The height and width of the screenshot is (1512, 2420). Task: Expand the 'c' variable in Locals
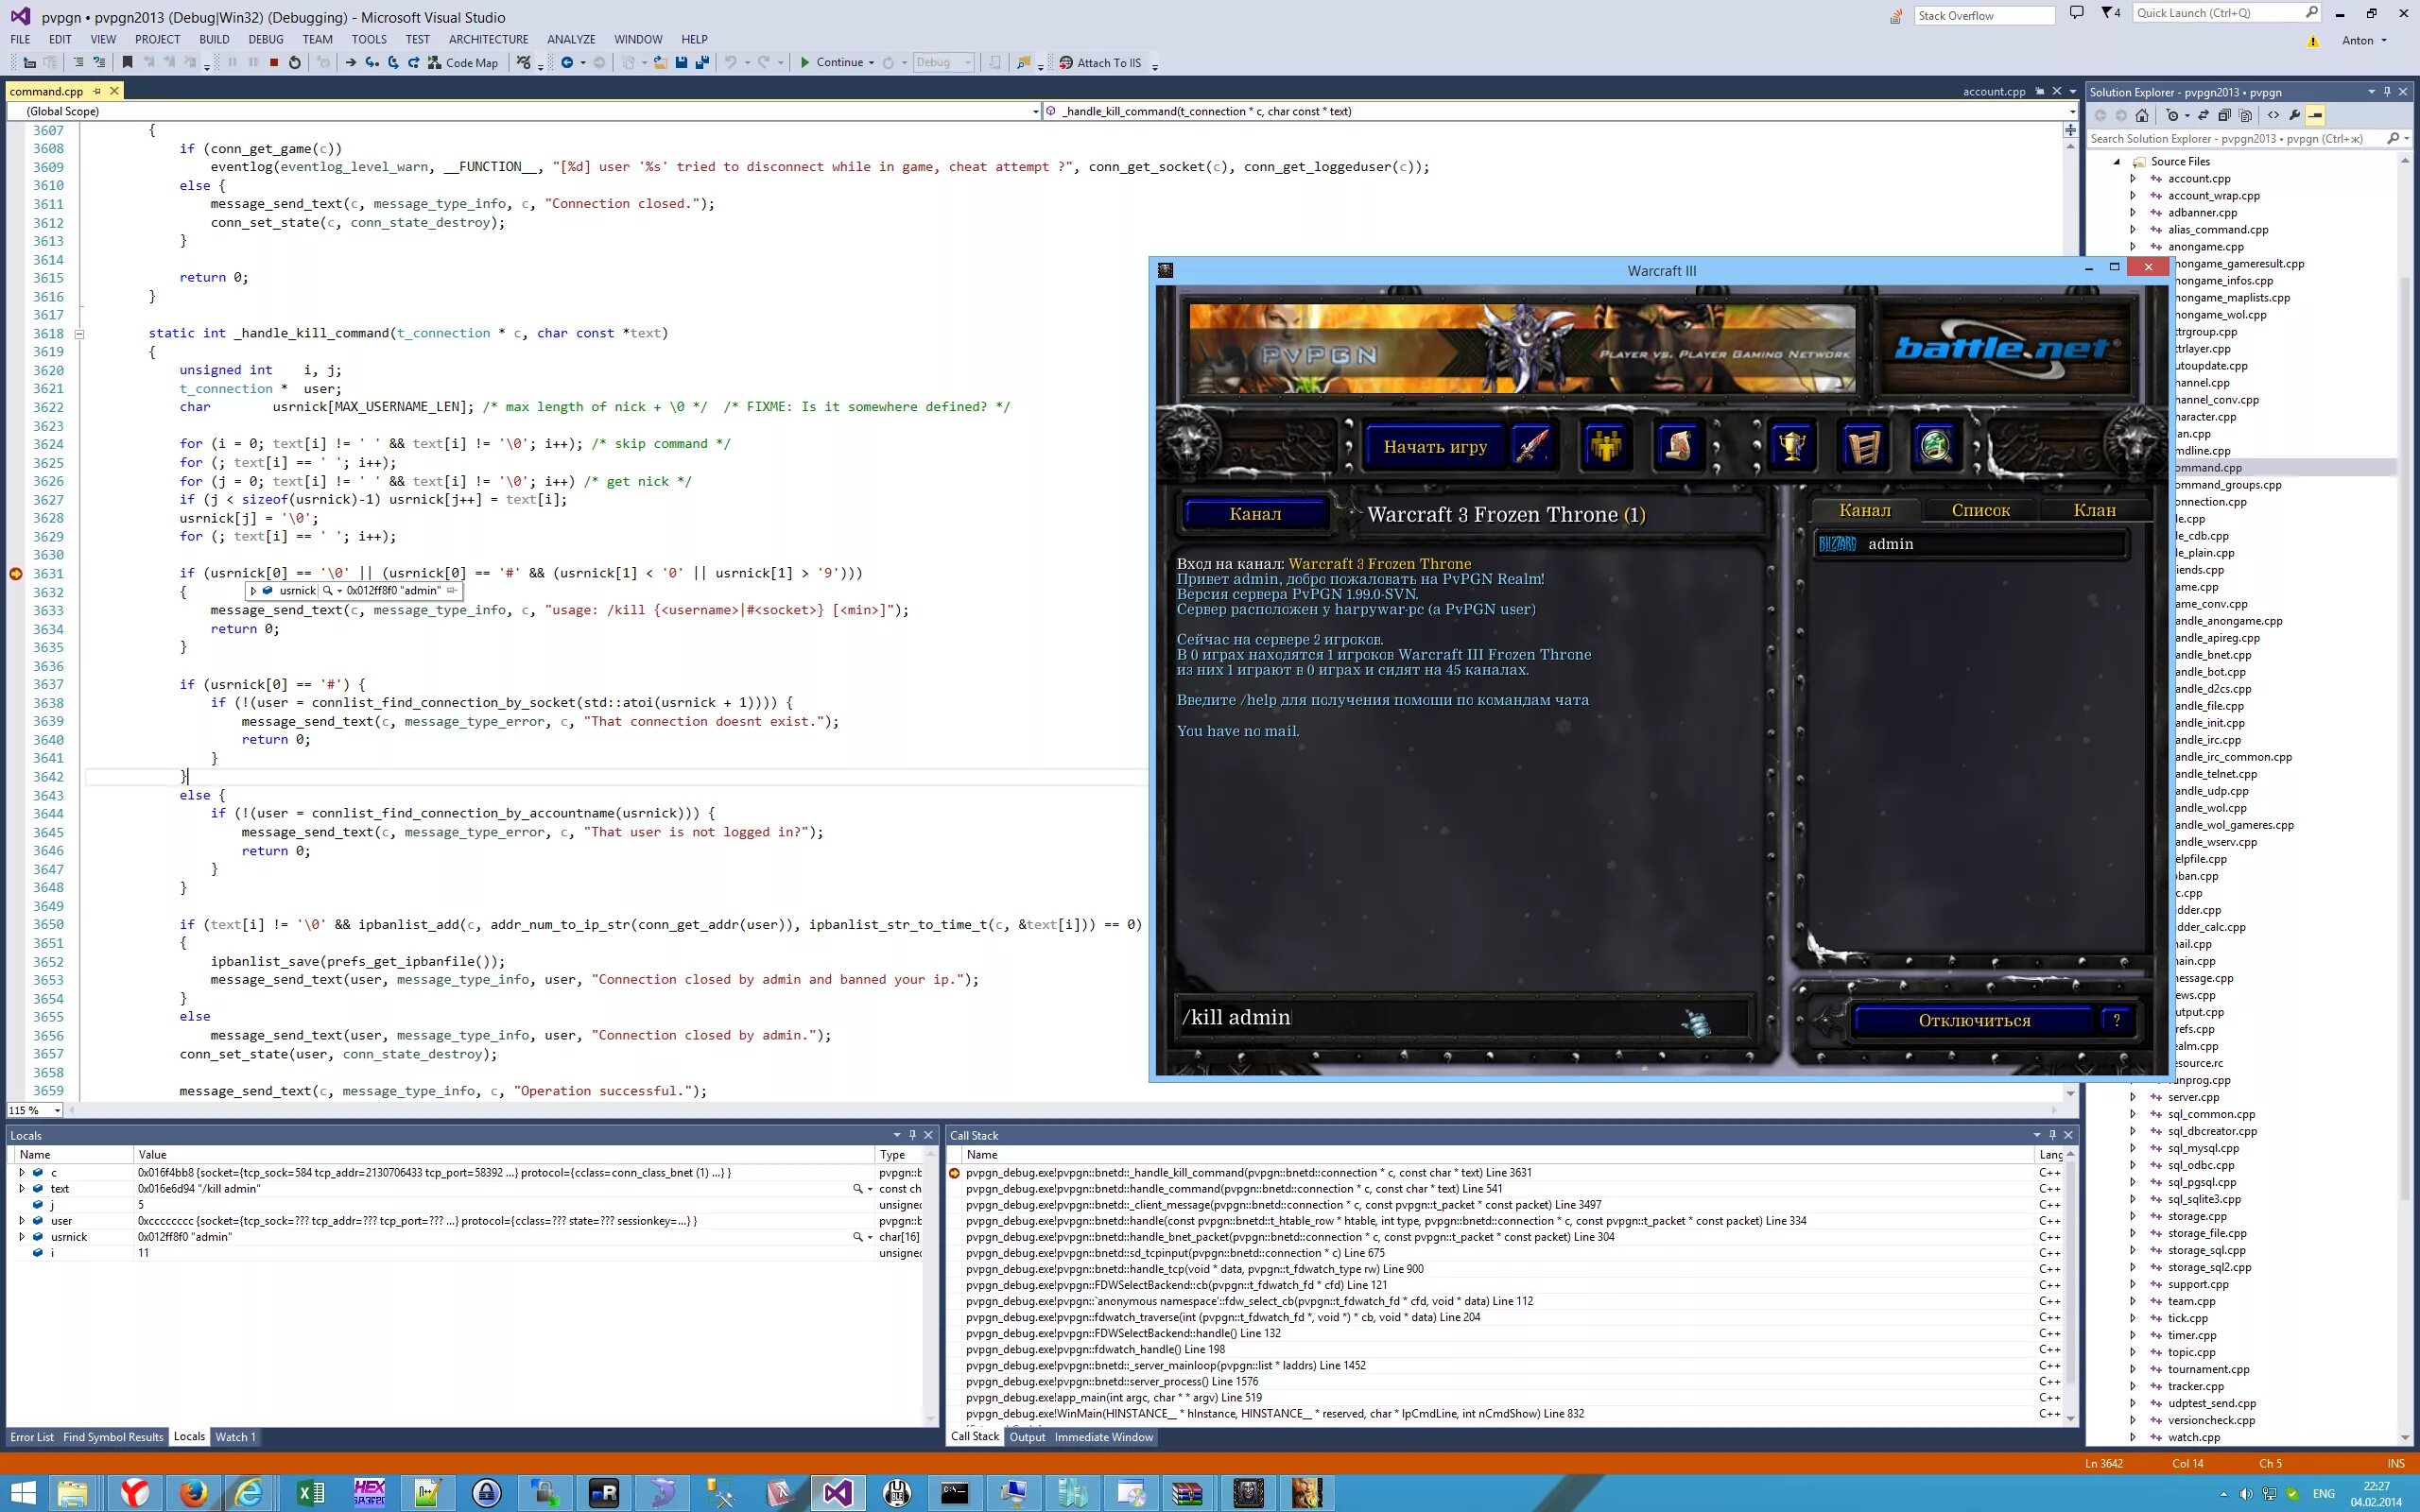(x=22, y=1172)
